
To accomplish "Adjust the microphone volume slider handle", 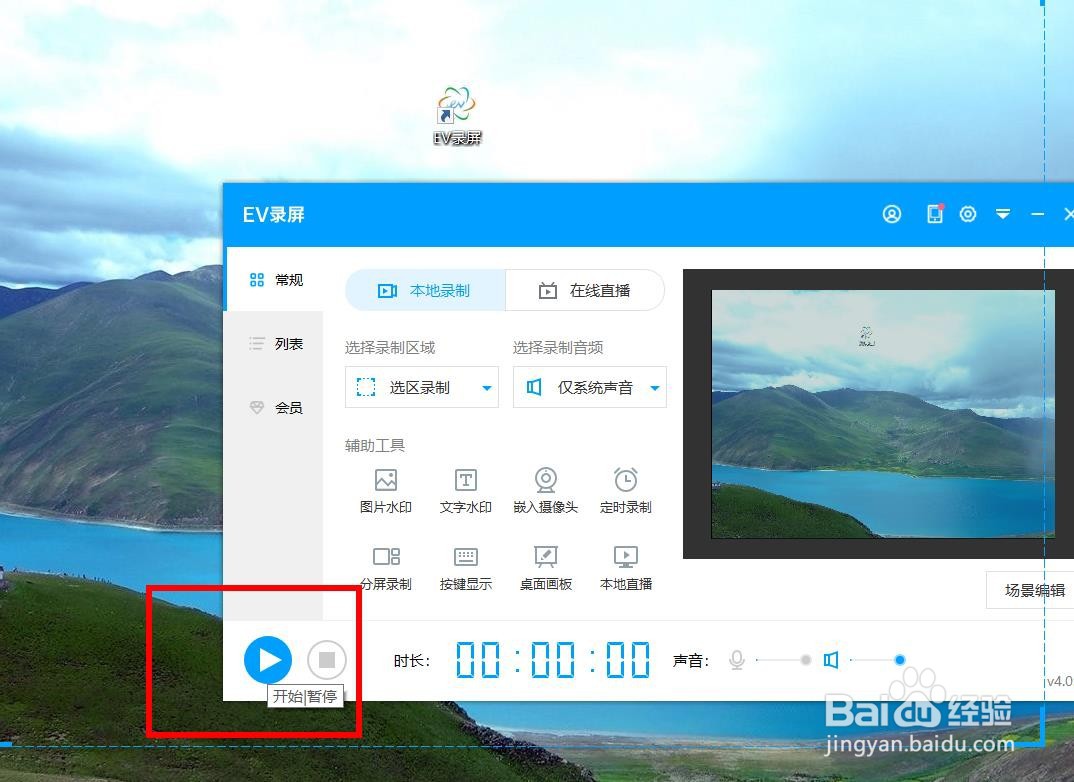I will pos(806,660).
